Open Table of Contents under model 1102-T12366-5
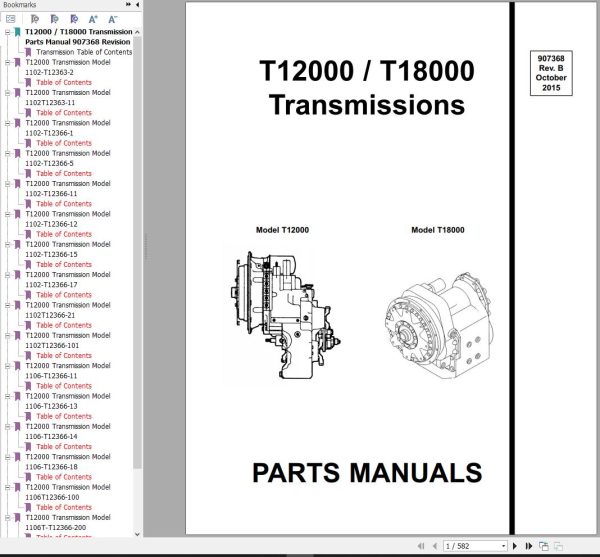This screenshot has height=557, width=600. point(64,173)
